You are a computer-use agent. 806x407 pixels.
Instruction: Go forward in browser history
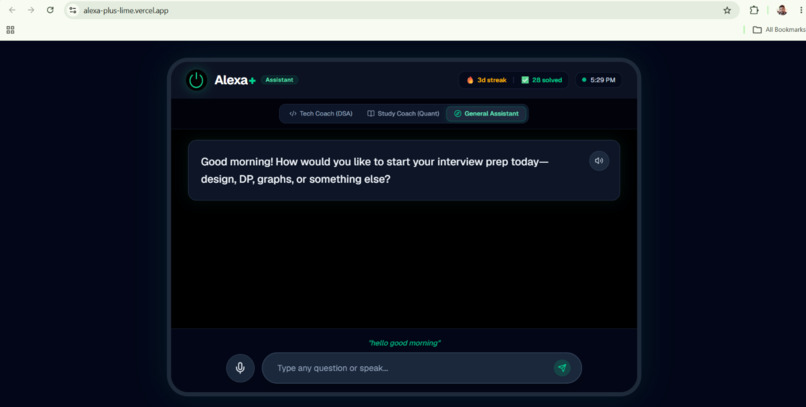[x=31, y=10]
